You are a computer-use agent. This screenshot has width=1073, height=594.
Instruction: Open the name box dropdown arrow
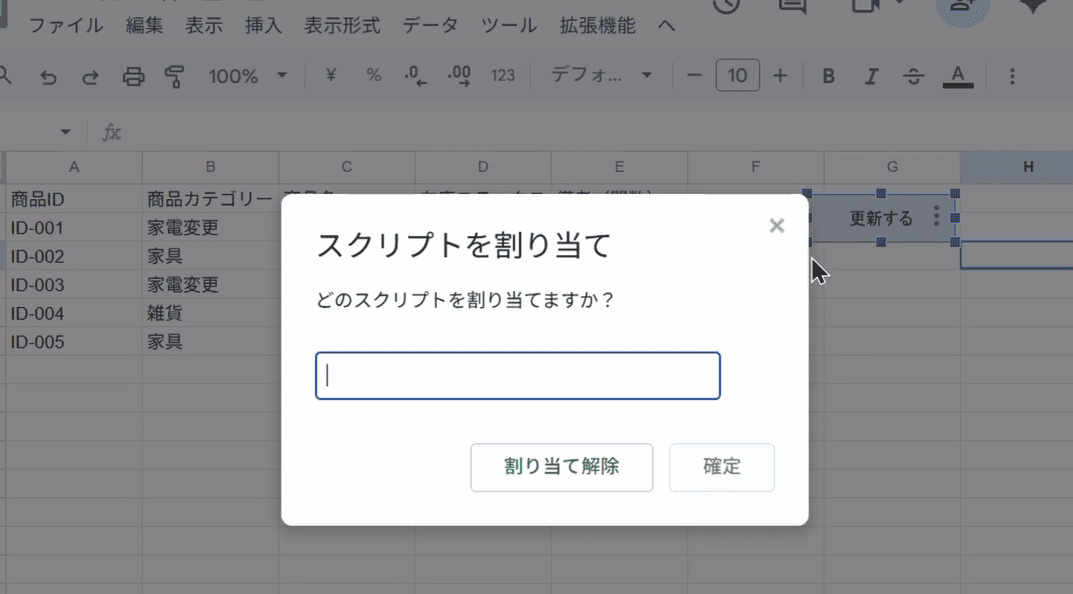[x=66, y=132]
